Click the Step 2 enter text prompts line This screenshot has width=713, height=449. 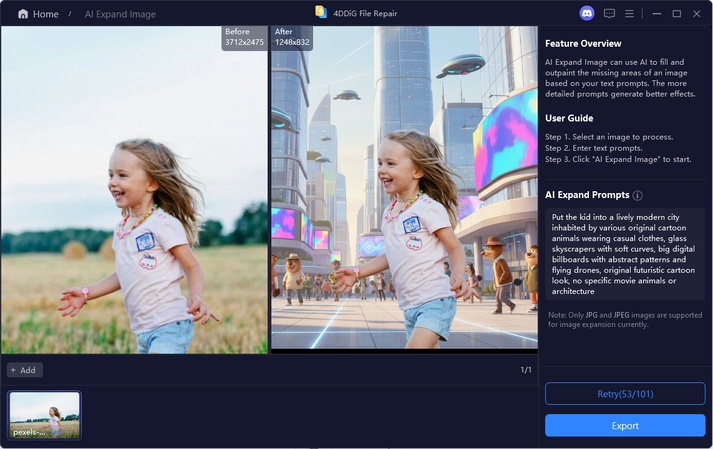(593, 148)
